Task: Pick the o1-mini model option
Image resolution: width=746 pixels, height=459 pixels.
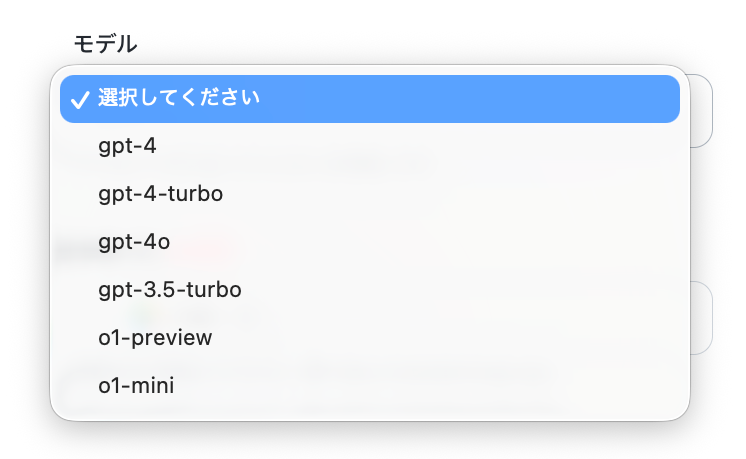Action: [x=370, y=386]
